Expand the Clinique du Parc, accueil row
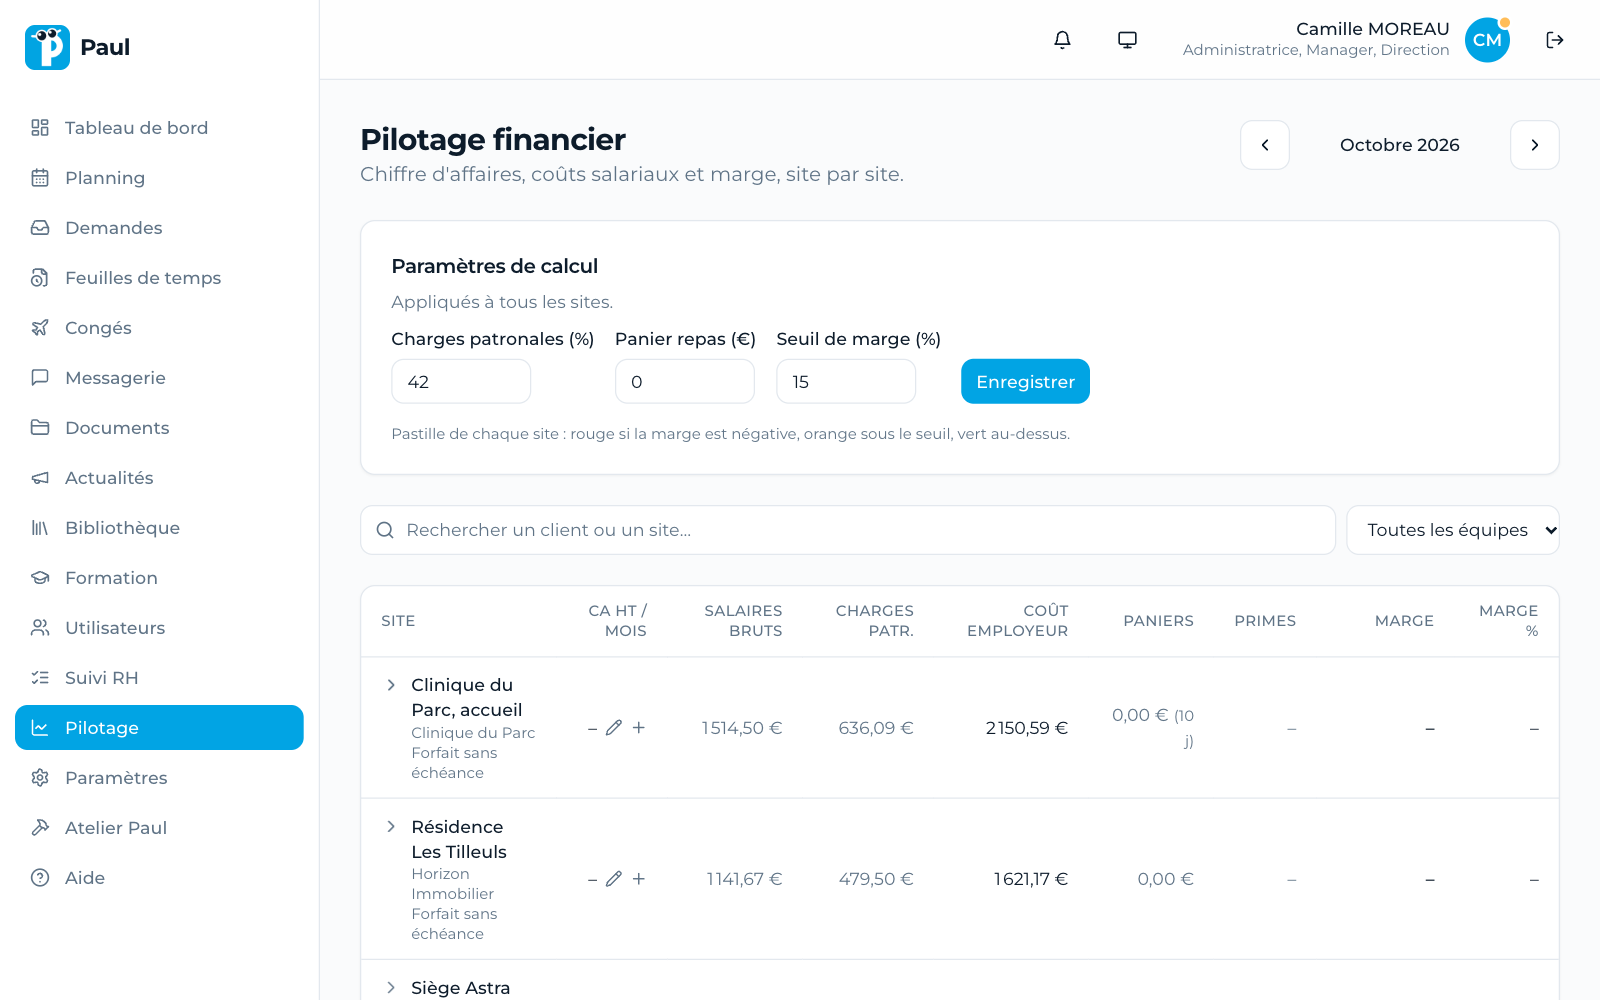 click(391, 685)
